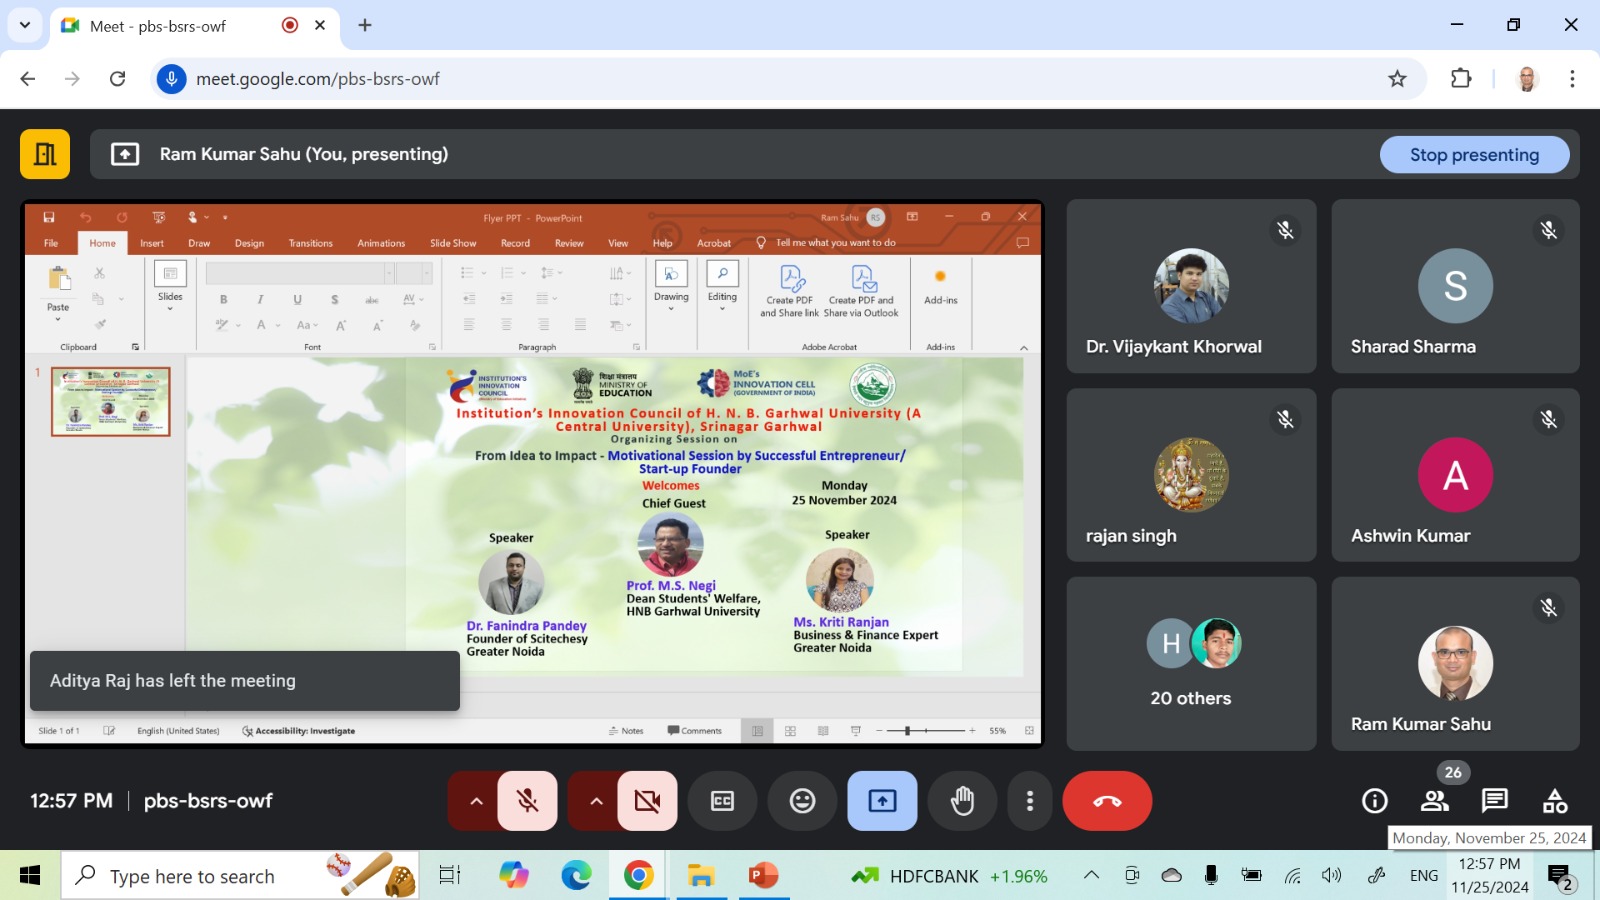Click the raise hand icon

pos(962,801)
